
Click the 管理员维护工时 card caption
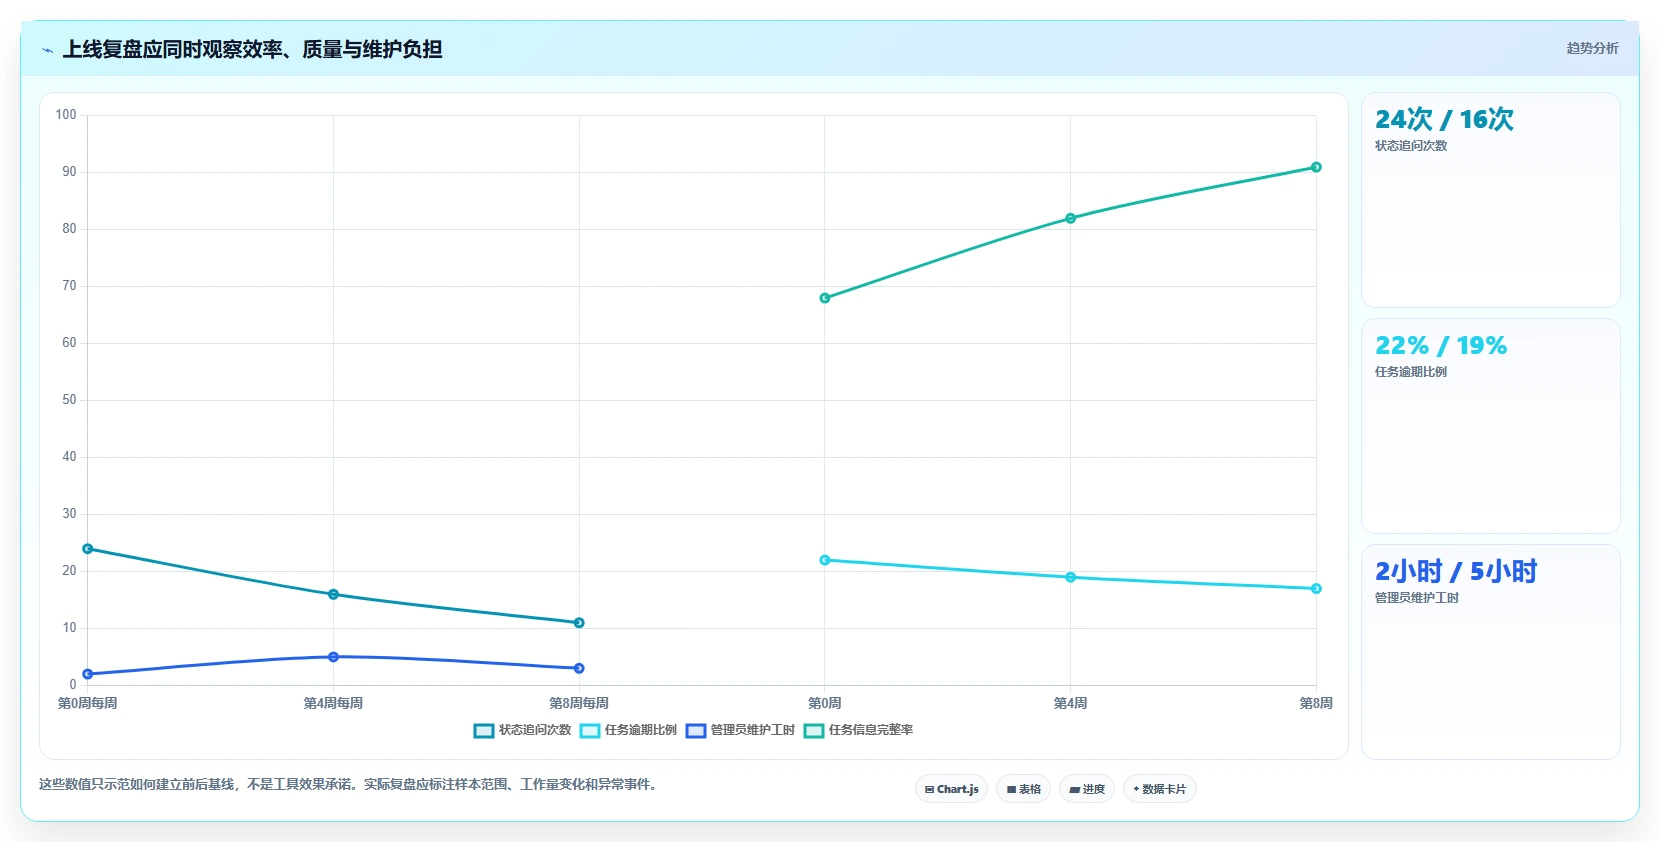point(1417,598)
